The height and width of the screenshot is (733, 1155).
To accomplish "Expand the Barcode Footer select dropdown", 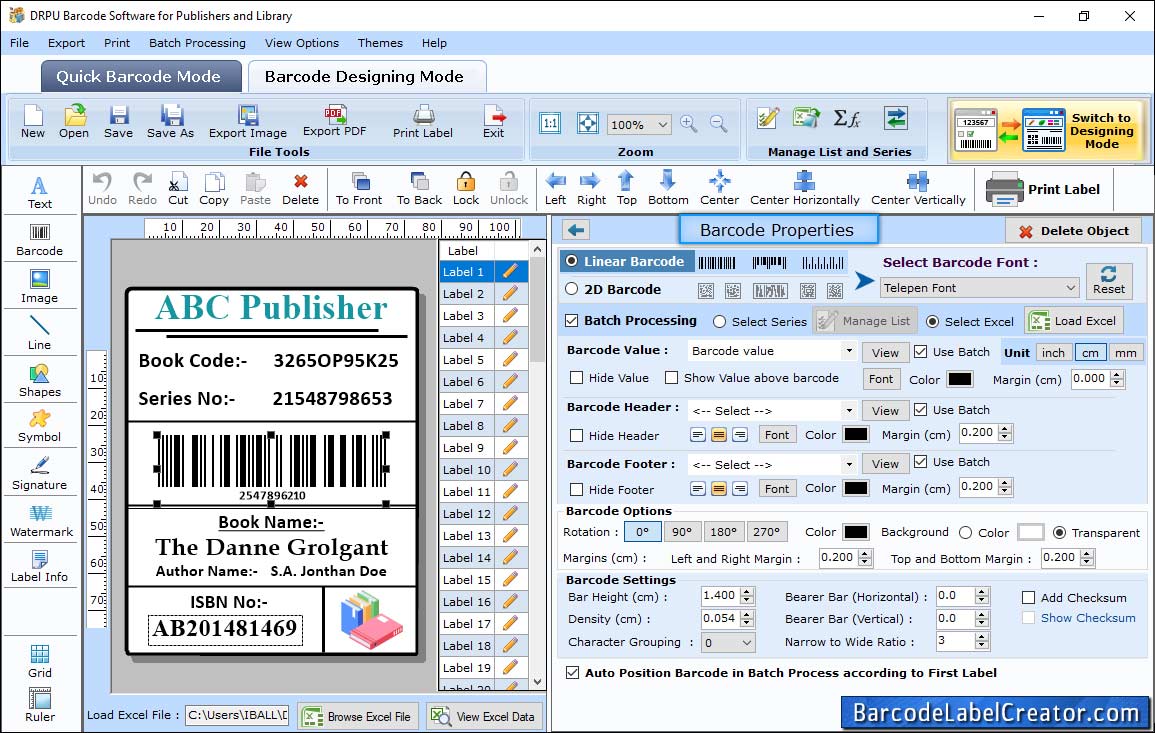I will [849, 464].
